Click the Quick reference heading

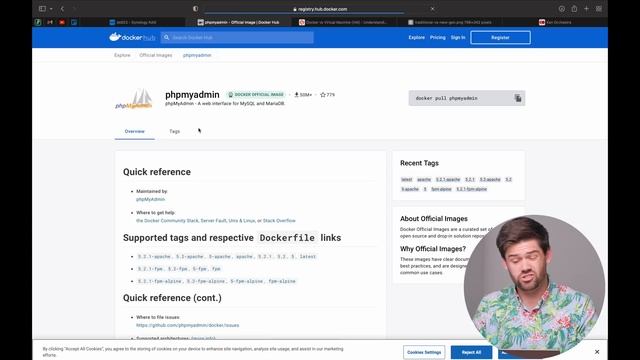pos(157,172)
